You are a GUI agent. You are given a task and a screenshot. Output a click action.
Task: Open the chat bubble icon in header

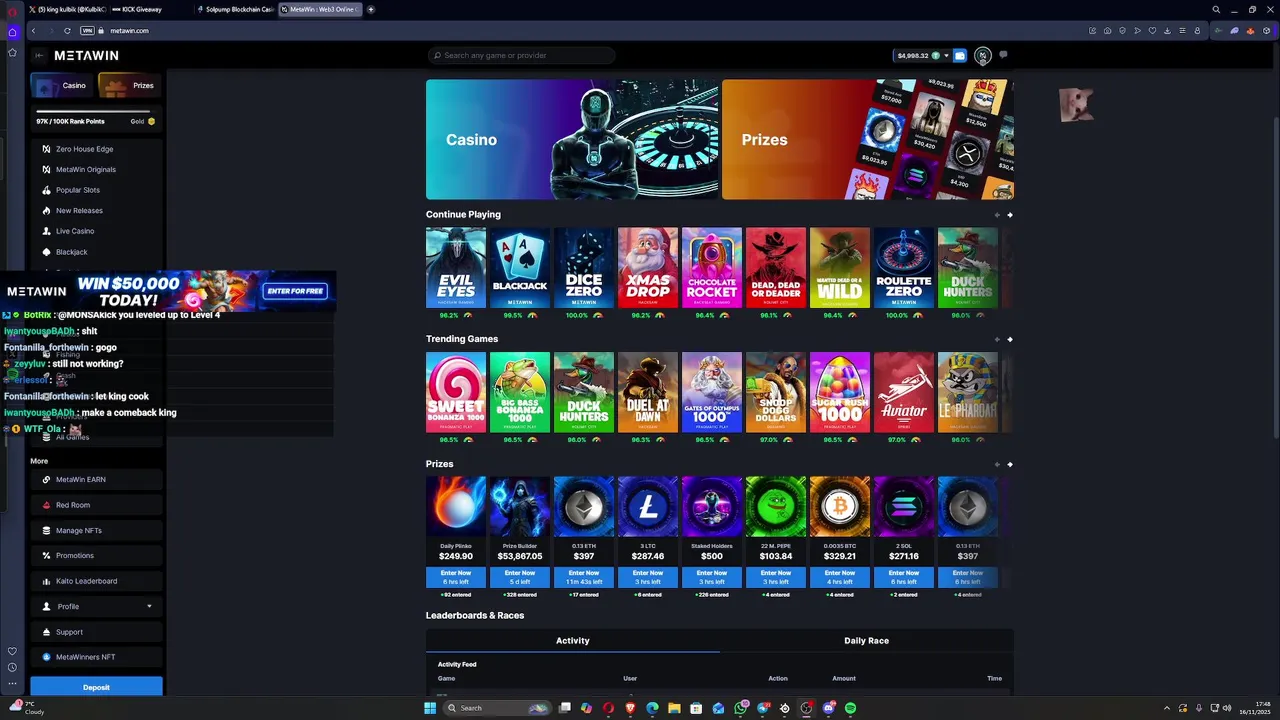(x=1003, y=56)
